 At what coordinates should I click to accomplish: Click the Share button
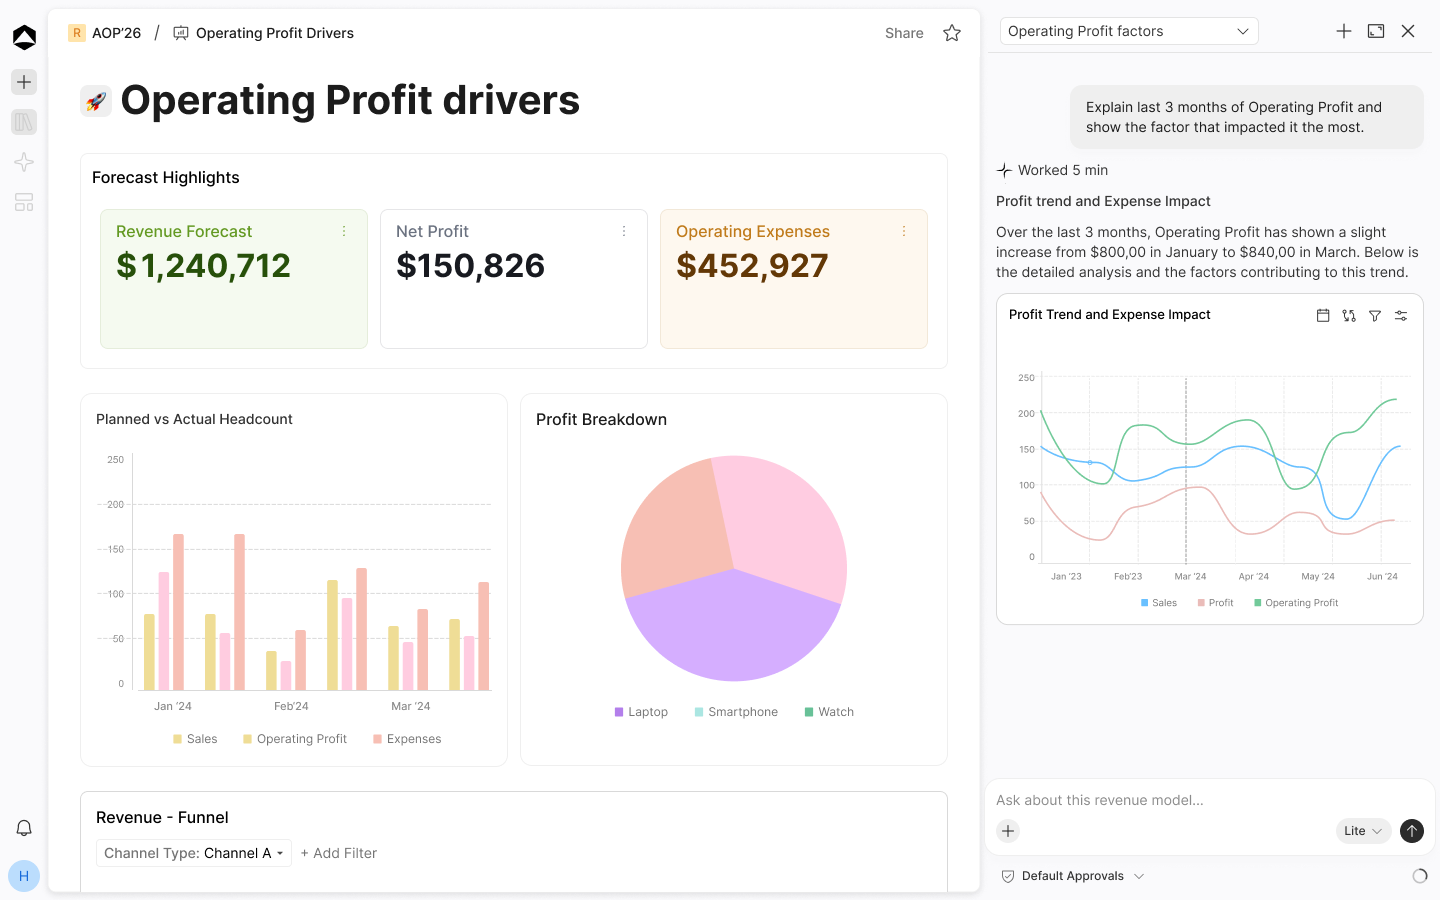904,33
